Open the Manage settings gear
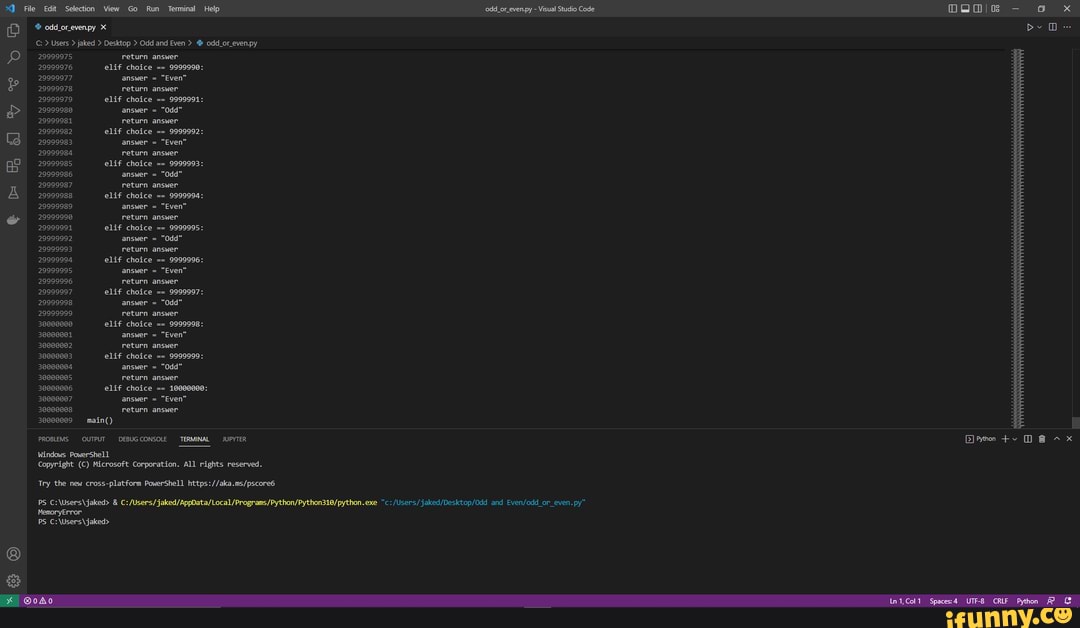This screenshot has width=1080, height=628. [13, 580]
